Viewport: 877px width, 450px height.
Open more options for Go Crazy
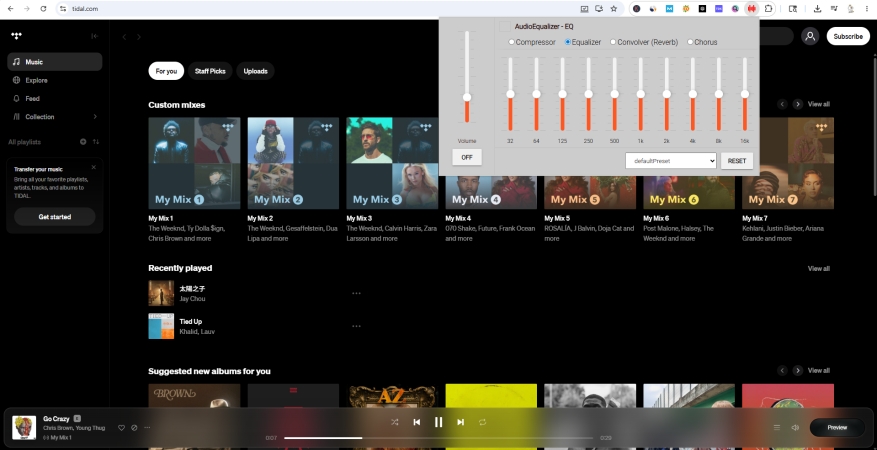pyautogui.click(x=147, y=428)
